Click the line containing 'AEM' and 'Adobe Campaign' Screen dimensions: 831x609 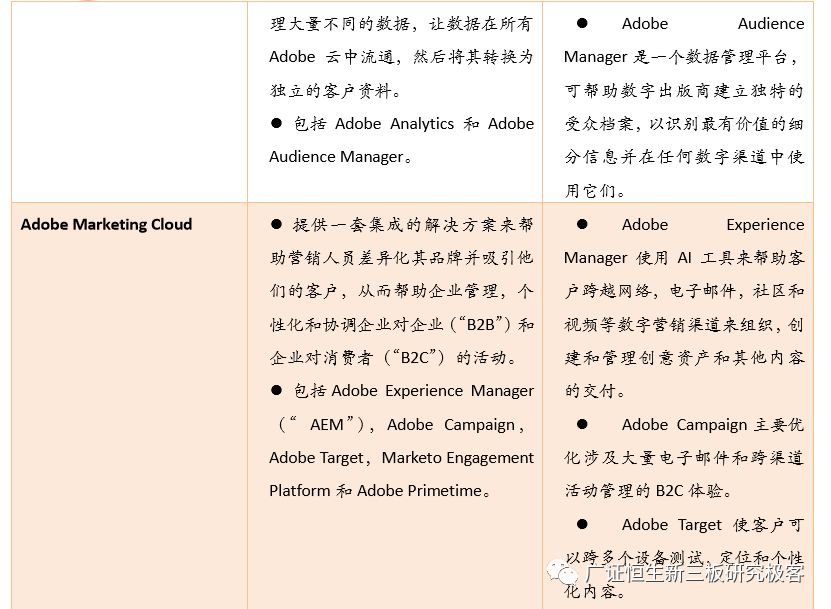pos(402,425)
